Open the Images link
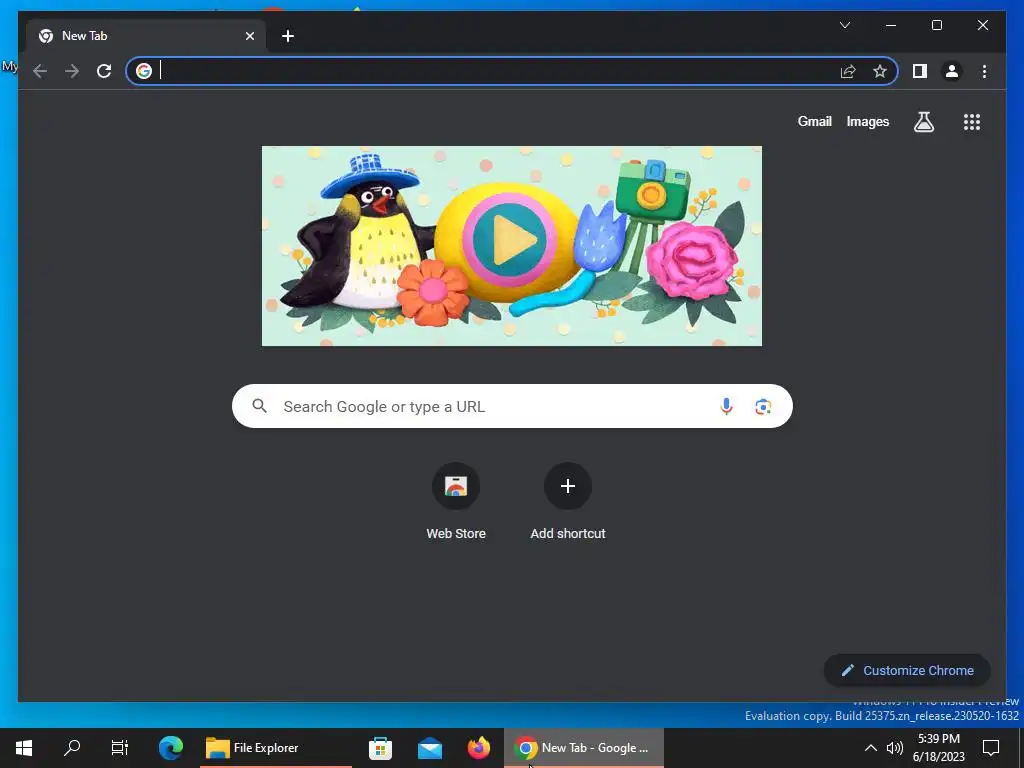This screenshot has height=768, width=1024. click(867, 121)
